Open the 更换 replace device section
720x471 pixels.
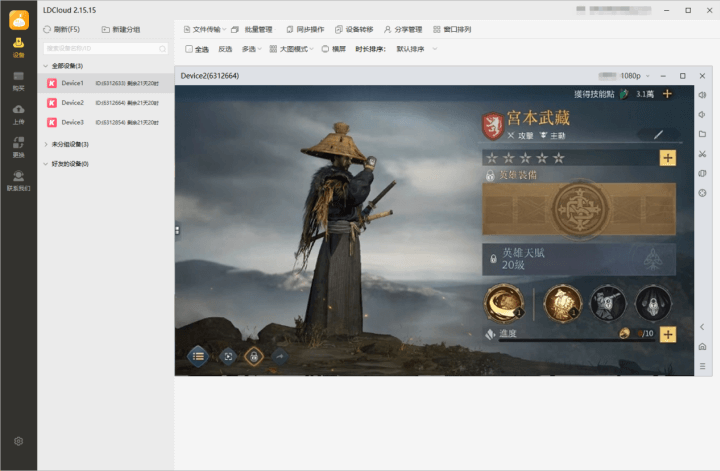18,148
